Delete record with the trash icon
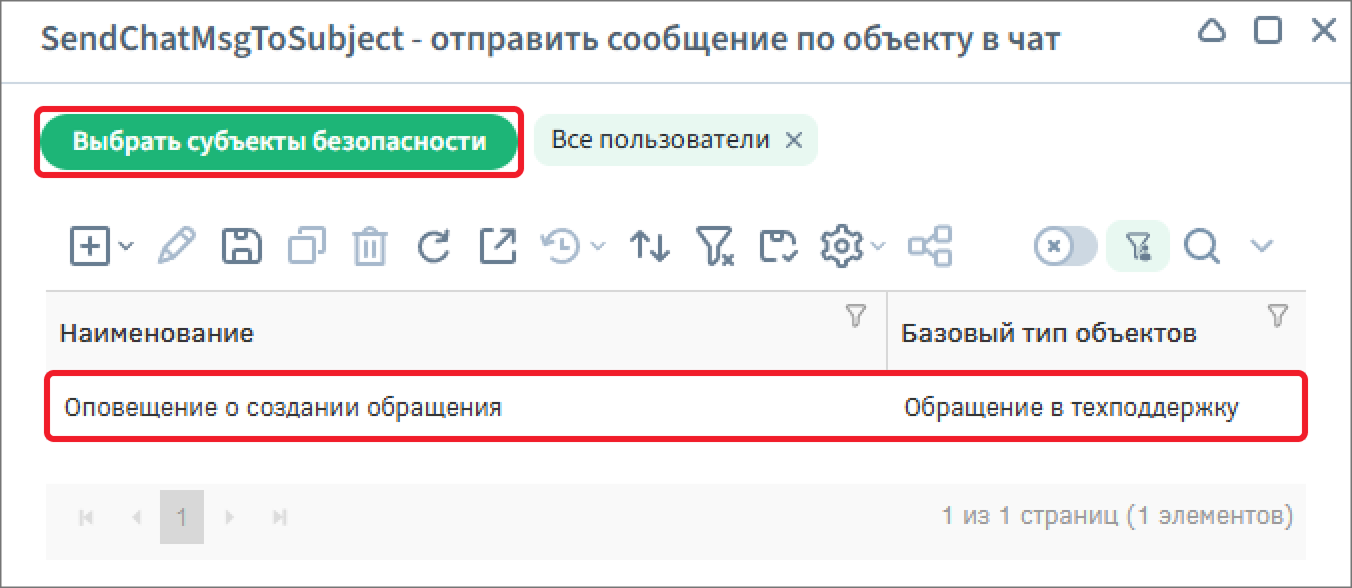The height and width of the screenshot is (588, 1352). coord(369,246)
